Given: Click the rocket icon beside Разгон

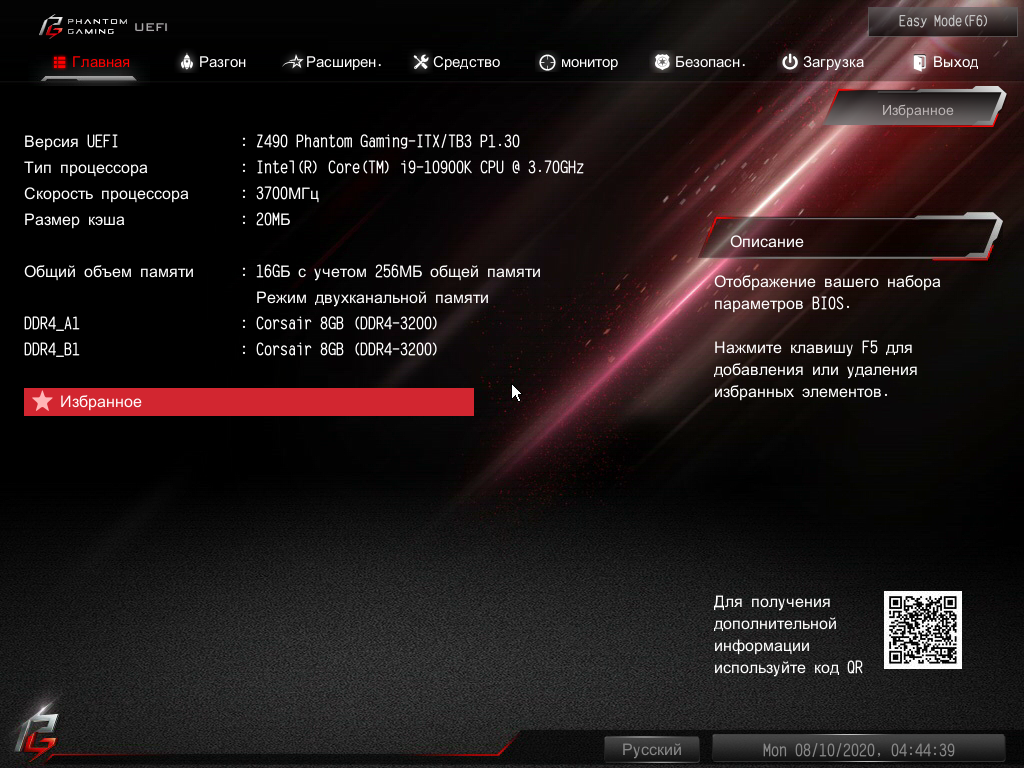Looking at the screenshot, I should click(187, 62).
